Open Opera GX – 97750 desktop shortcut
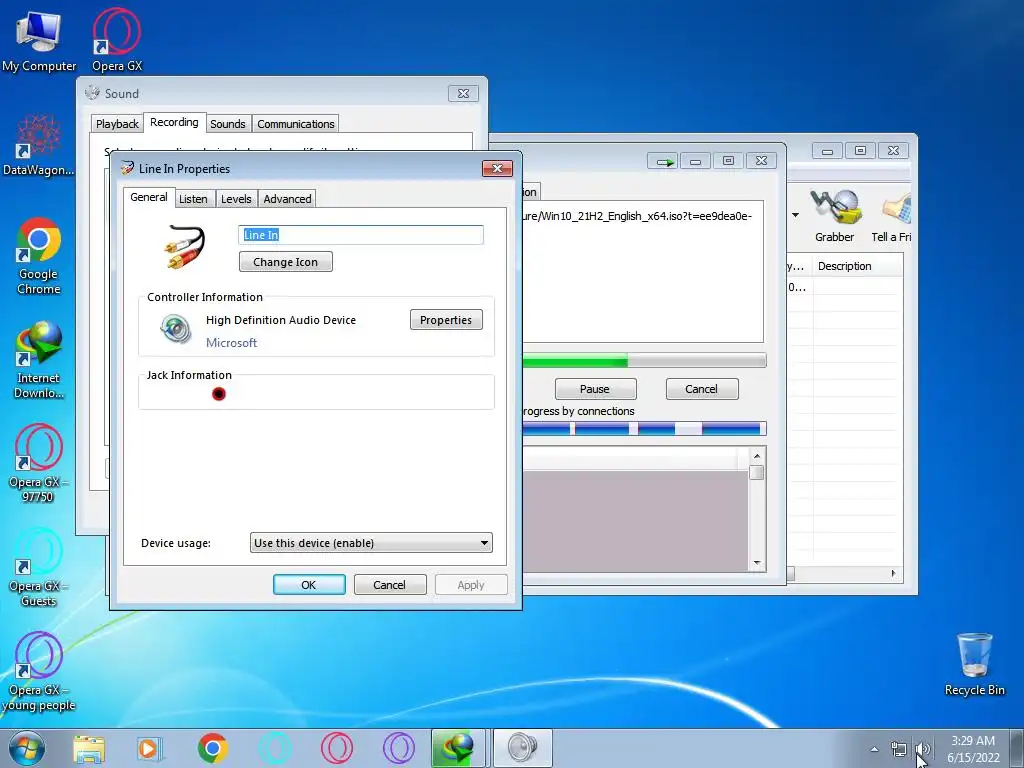Screen dimensions: 1024x768 (x=38, y=463)
